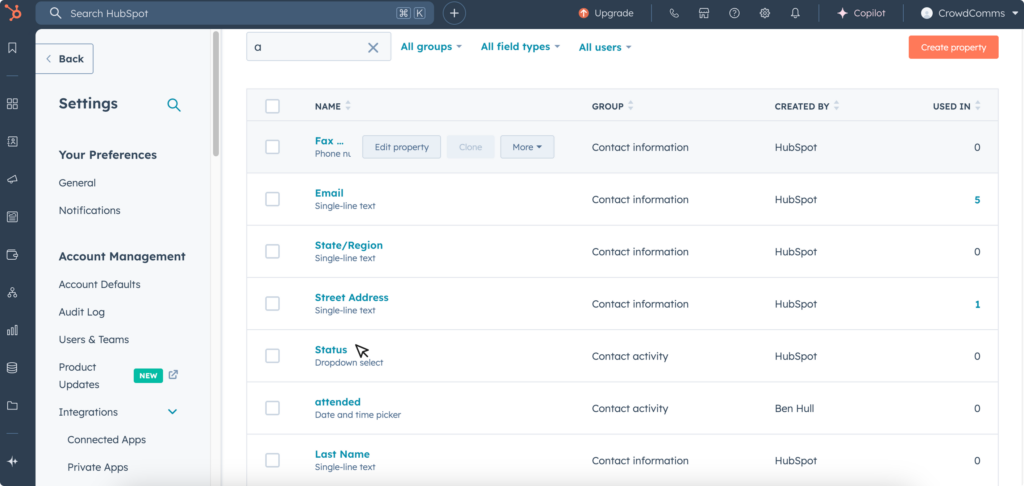
Task: Check the Email property checkbox
Action: tap(272, 199)
